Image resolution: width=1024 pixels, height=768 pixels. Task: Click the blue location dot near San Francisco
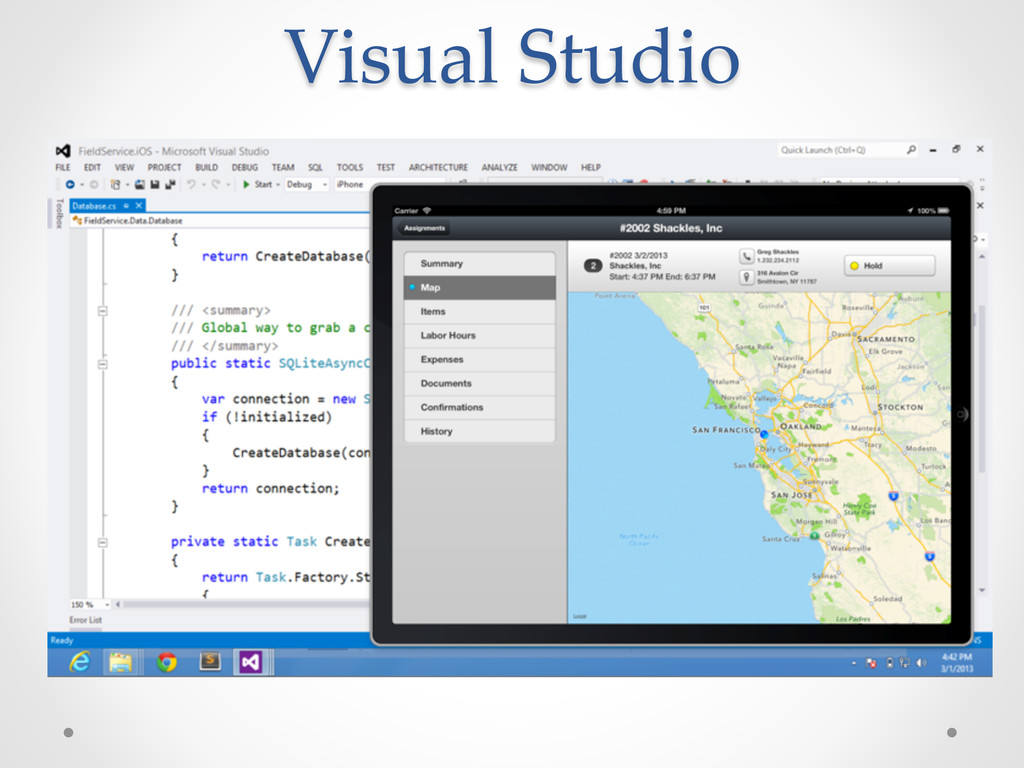[x=764, y=434]
